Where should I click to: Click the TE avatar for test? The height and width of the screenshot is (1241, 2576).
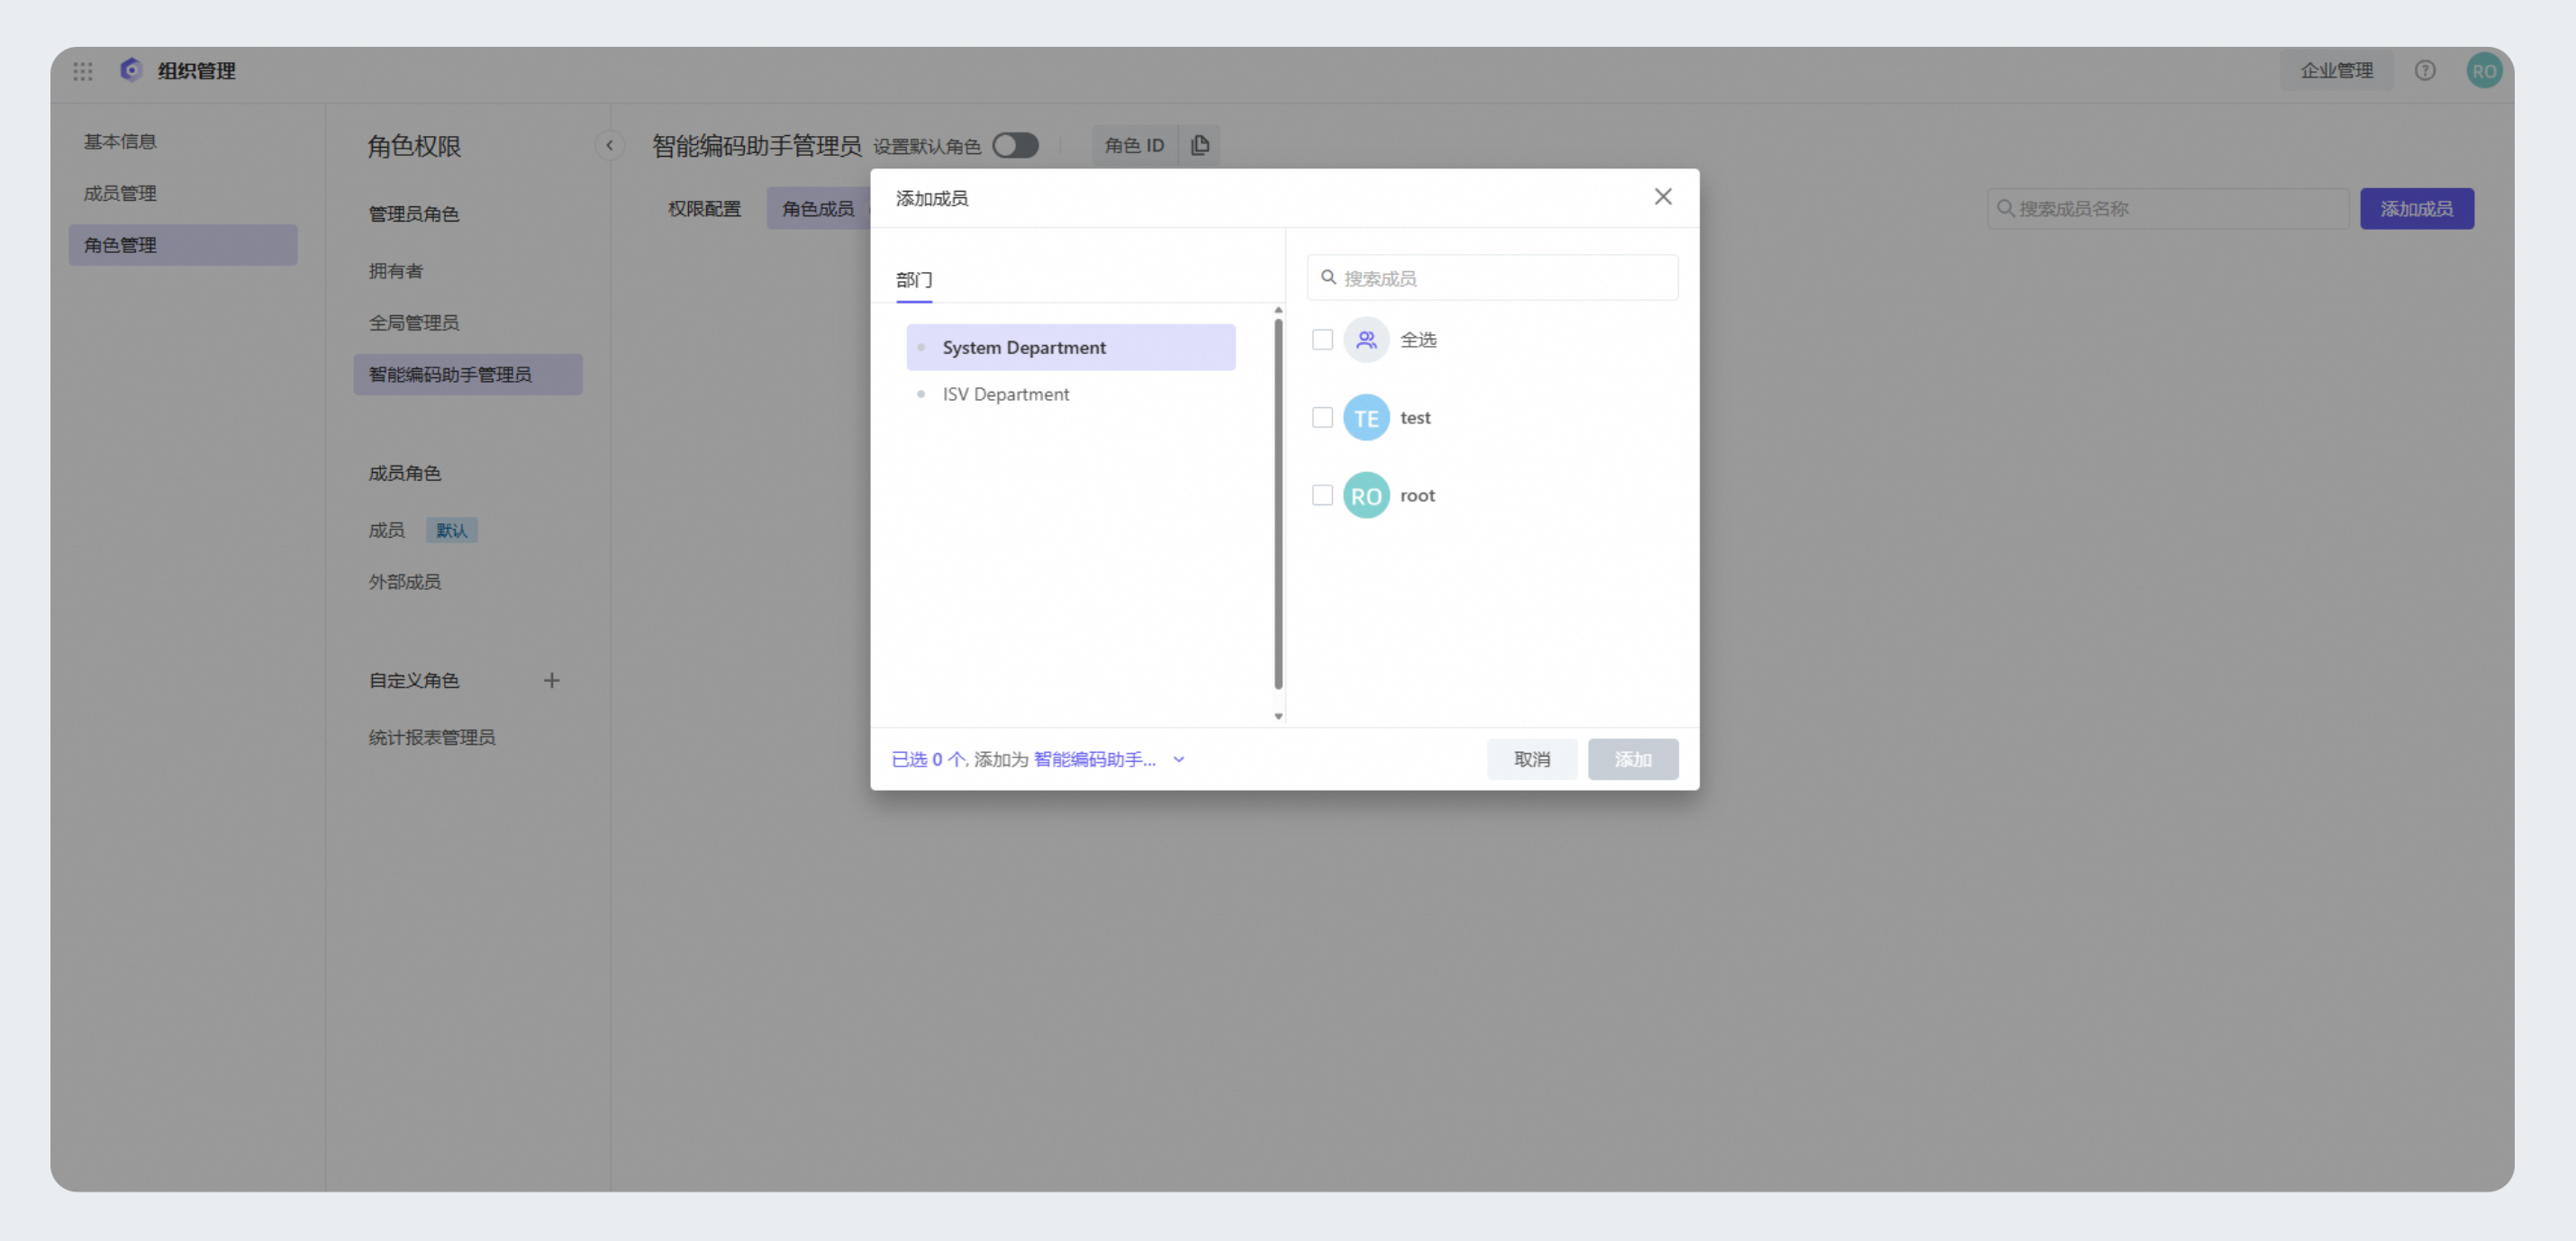pos(1365,418)
